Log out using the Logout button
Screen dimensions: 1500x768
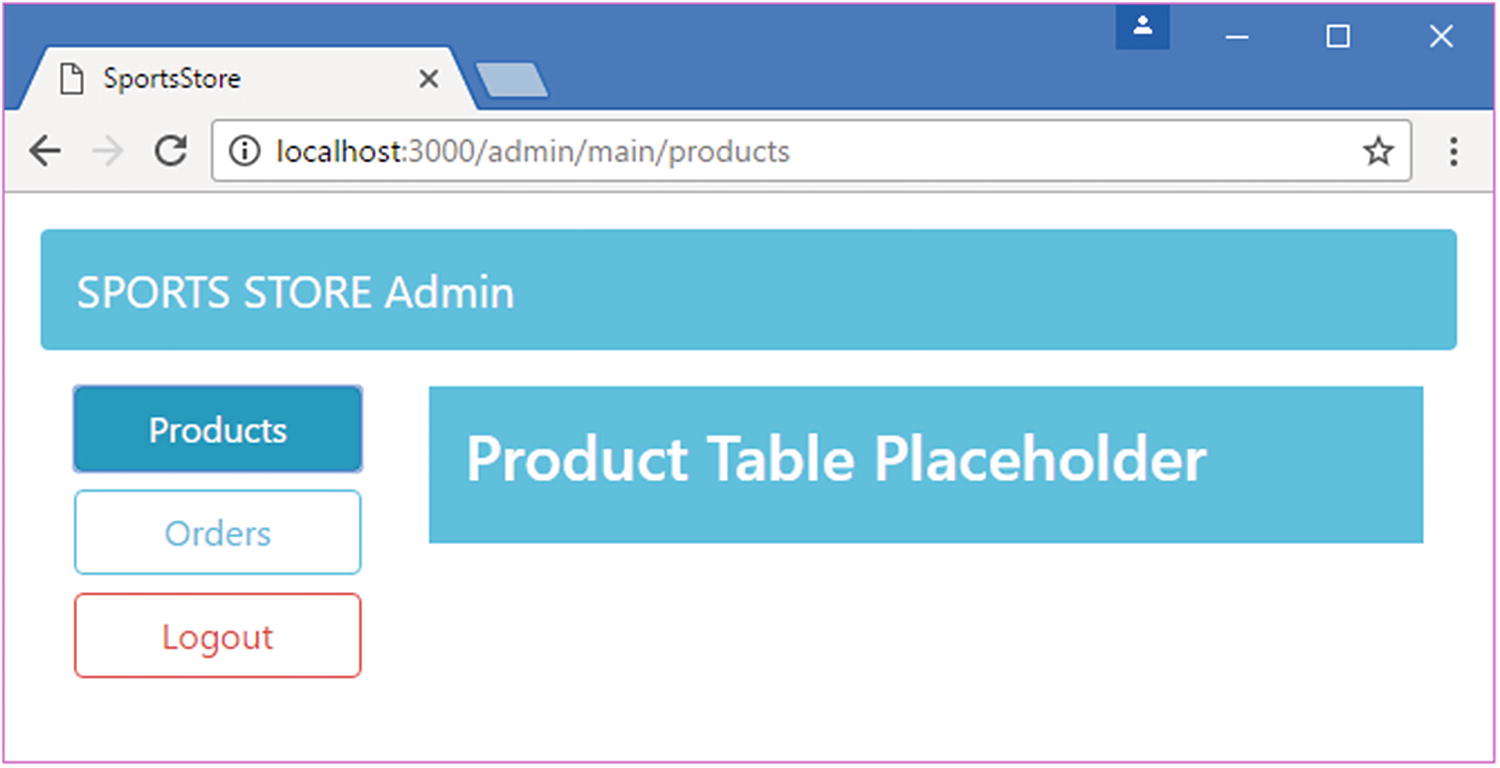(x=218, y=636)
